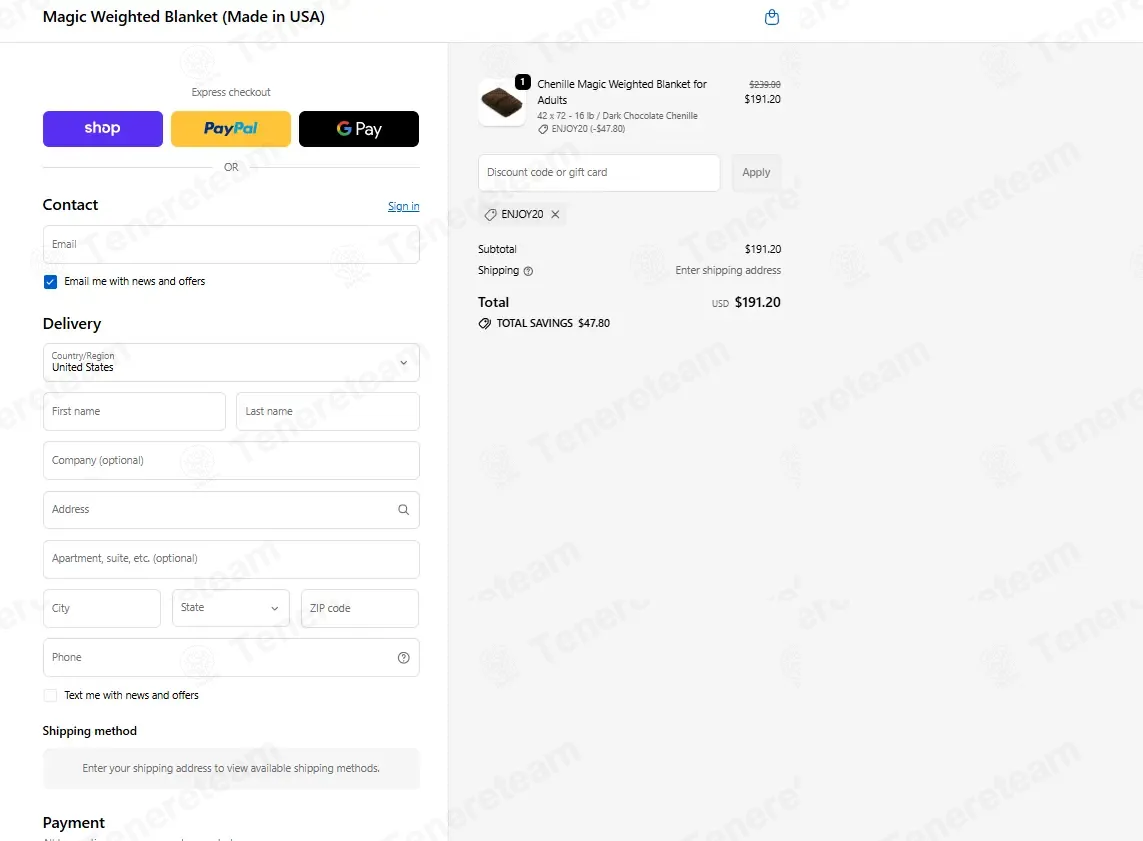
Task: Enable Text me with news and offers
Action: (x=50, y=695)
